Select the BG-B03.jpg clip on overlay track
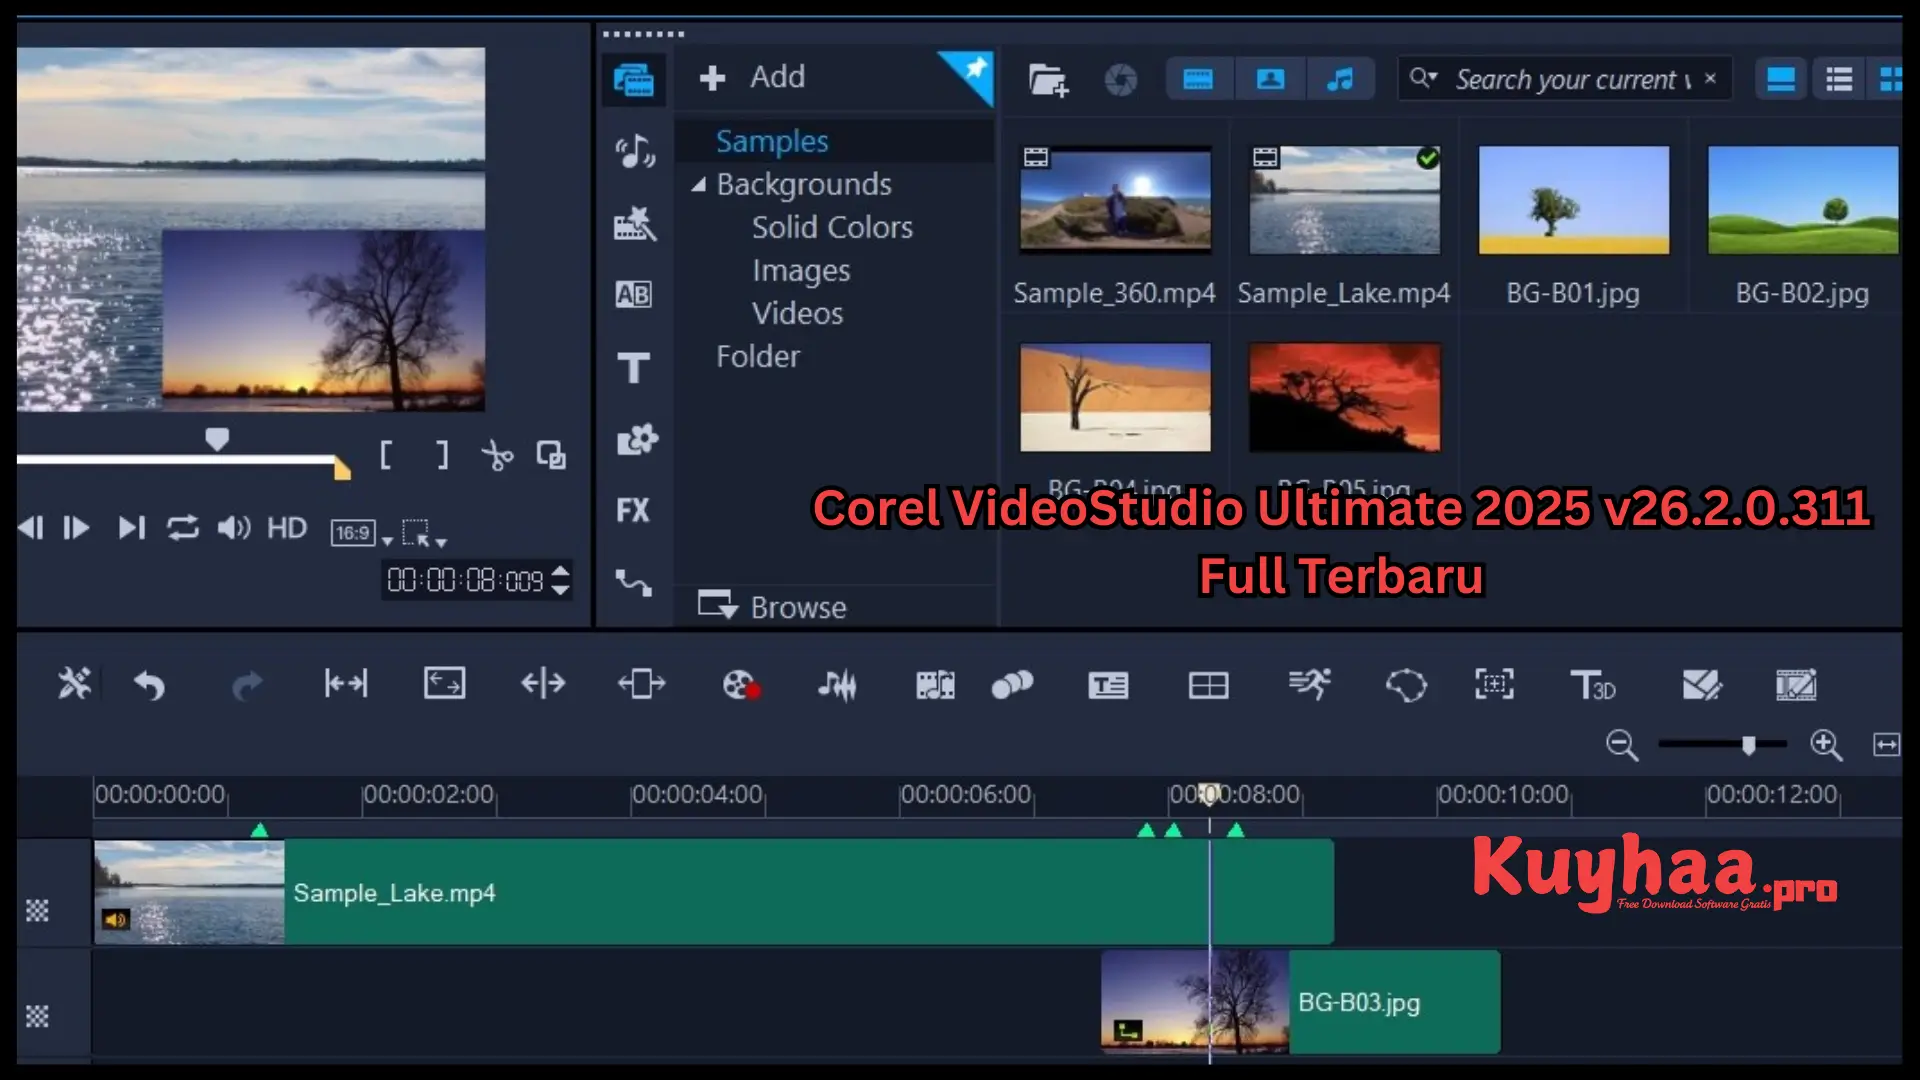 click(x=1300, y=1002)
